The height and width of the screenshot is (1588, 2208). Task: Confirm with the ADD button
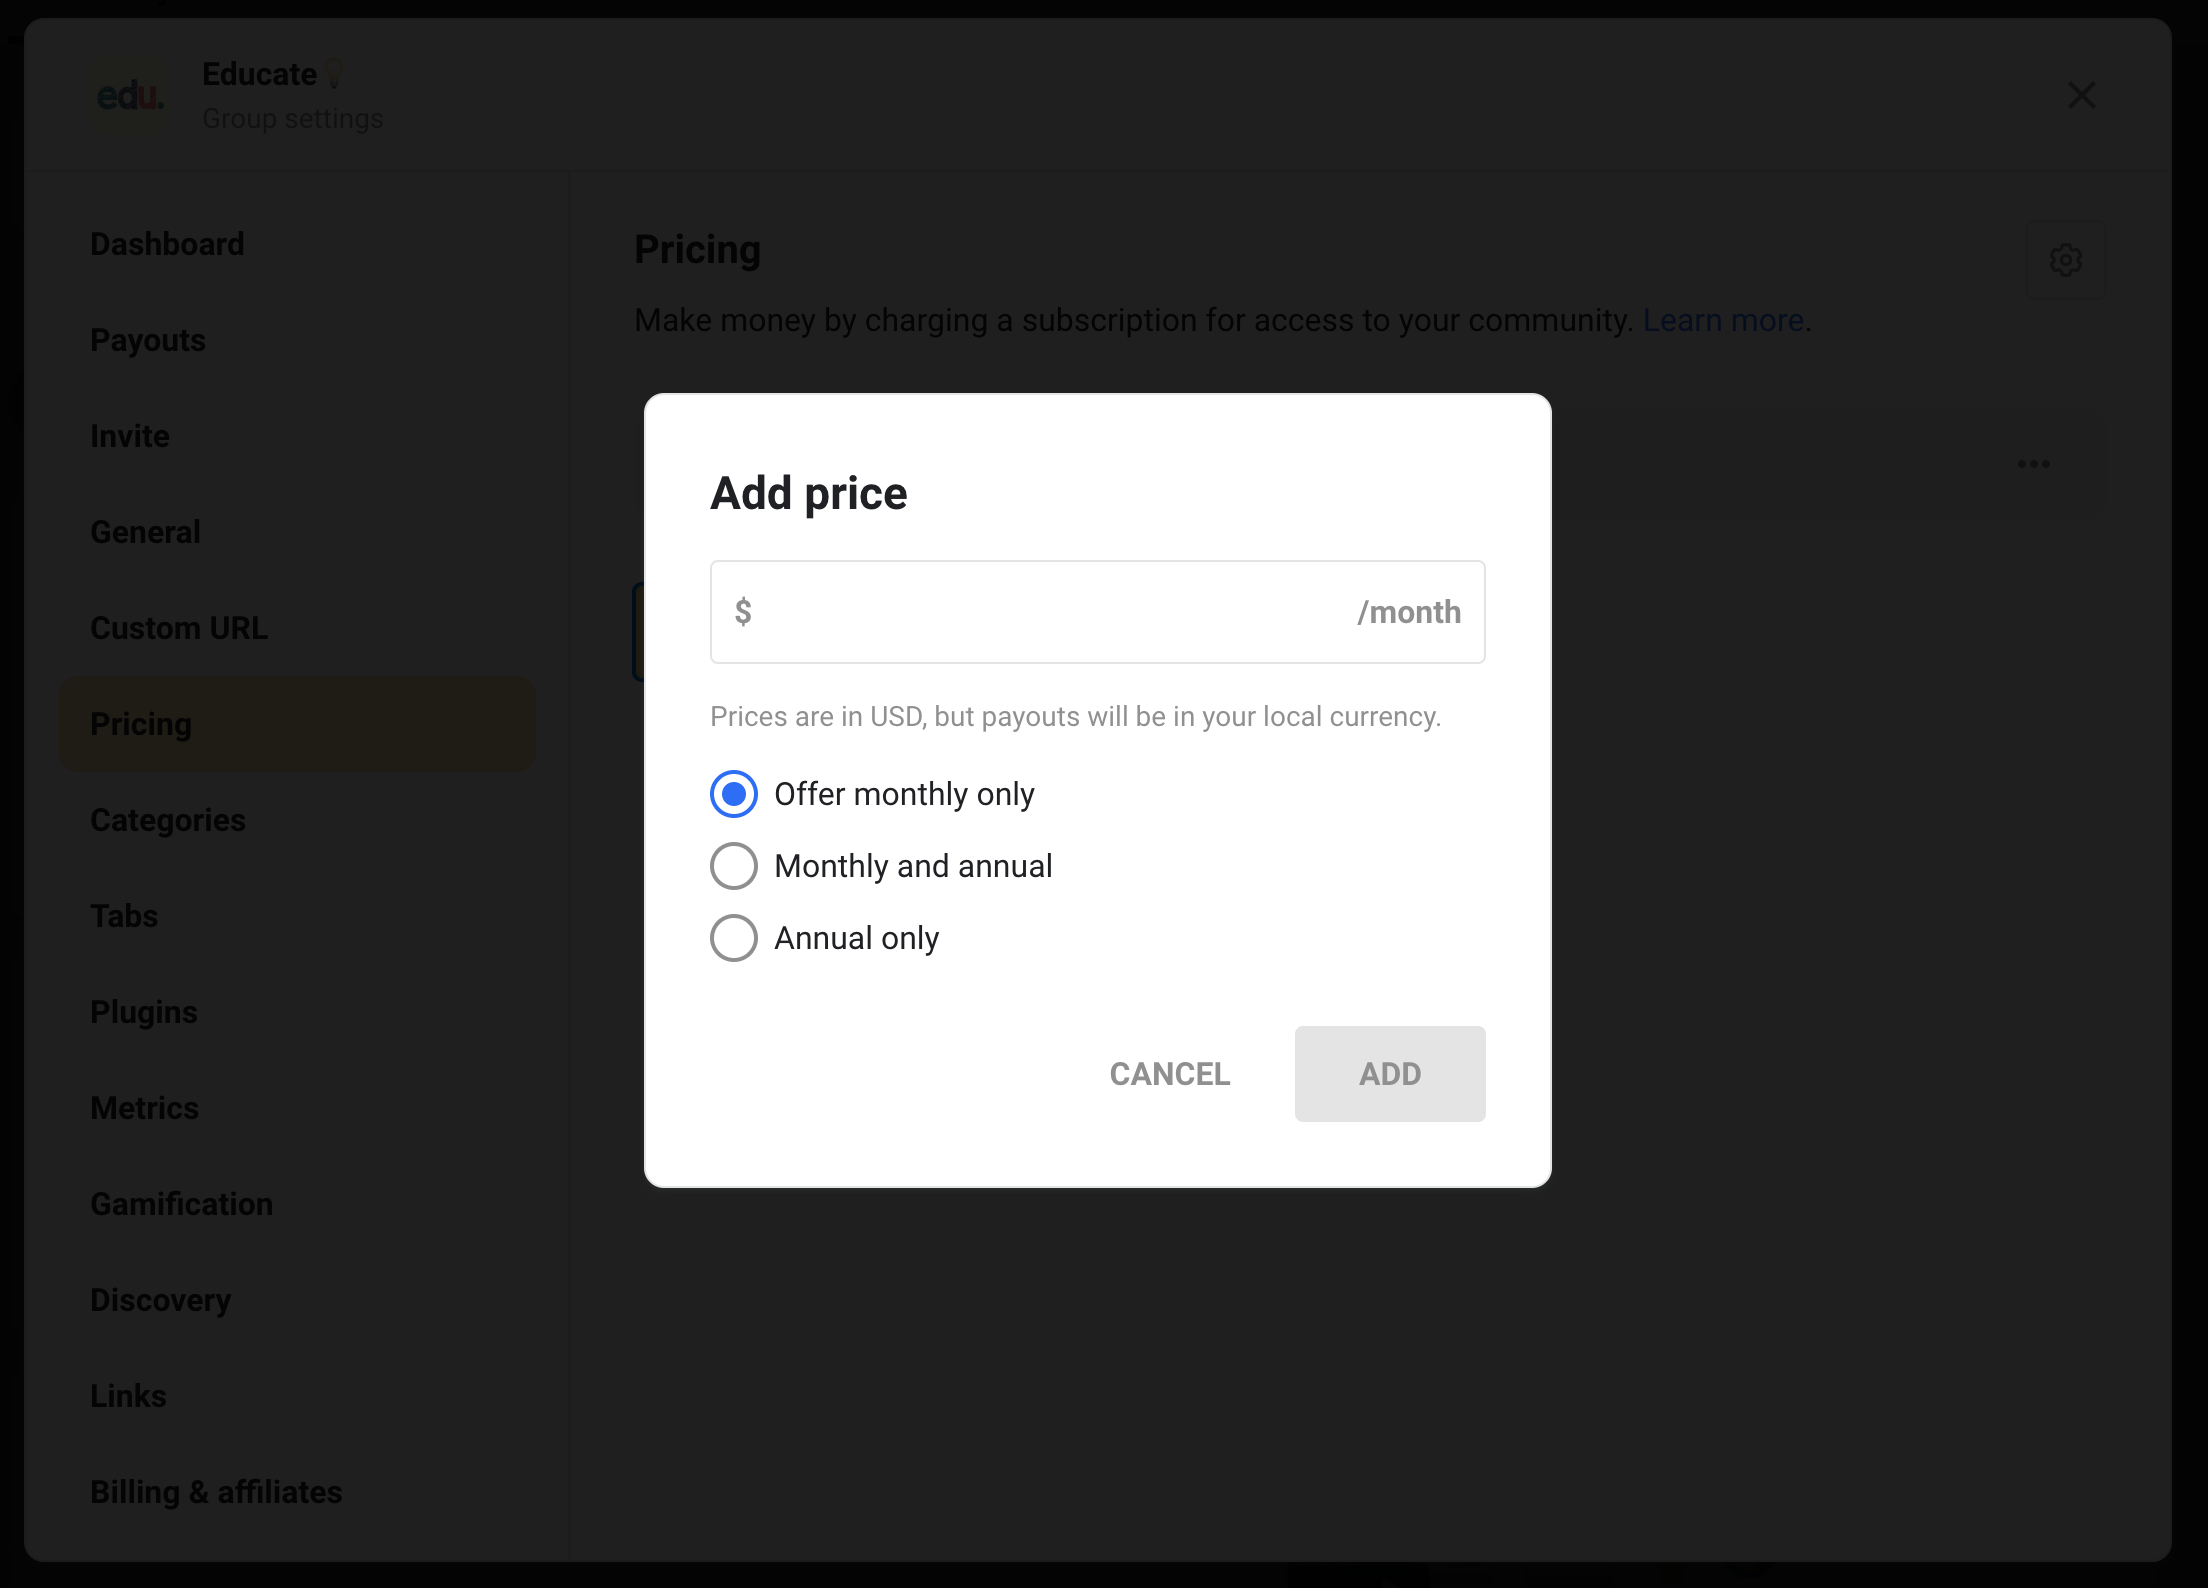(1390, 1074)
